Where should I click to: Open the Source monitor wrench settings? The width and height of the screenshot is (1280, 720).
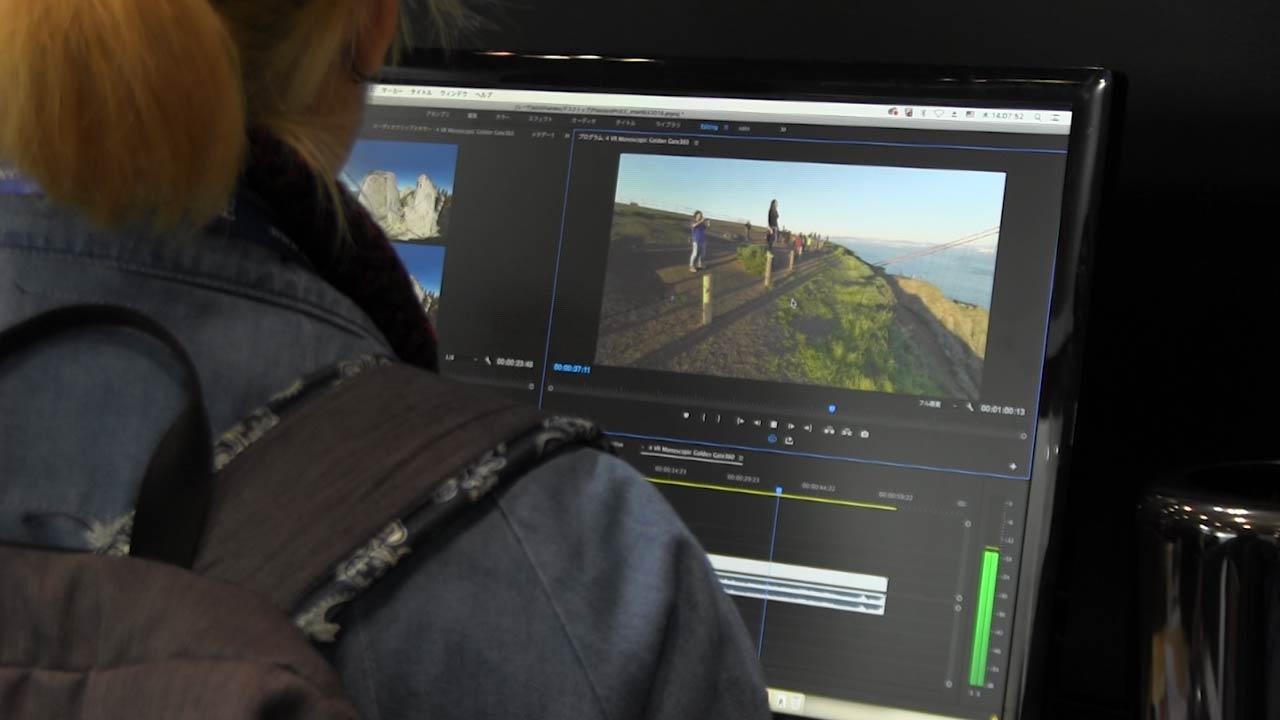click(487, 359)
